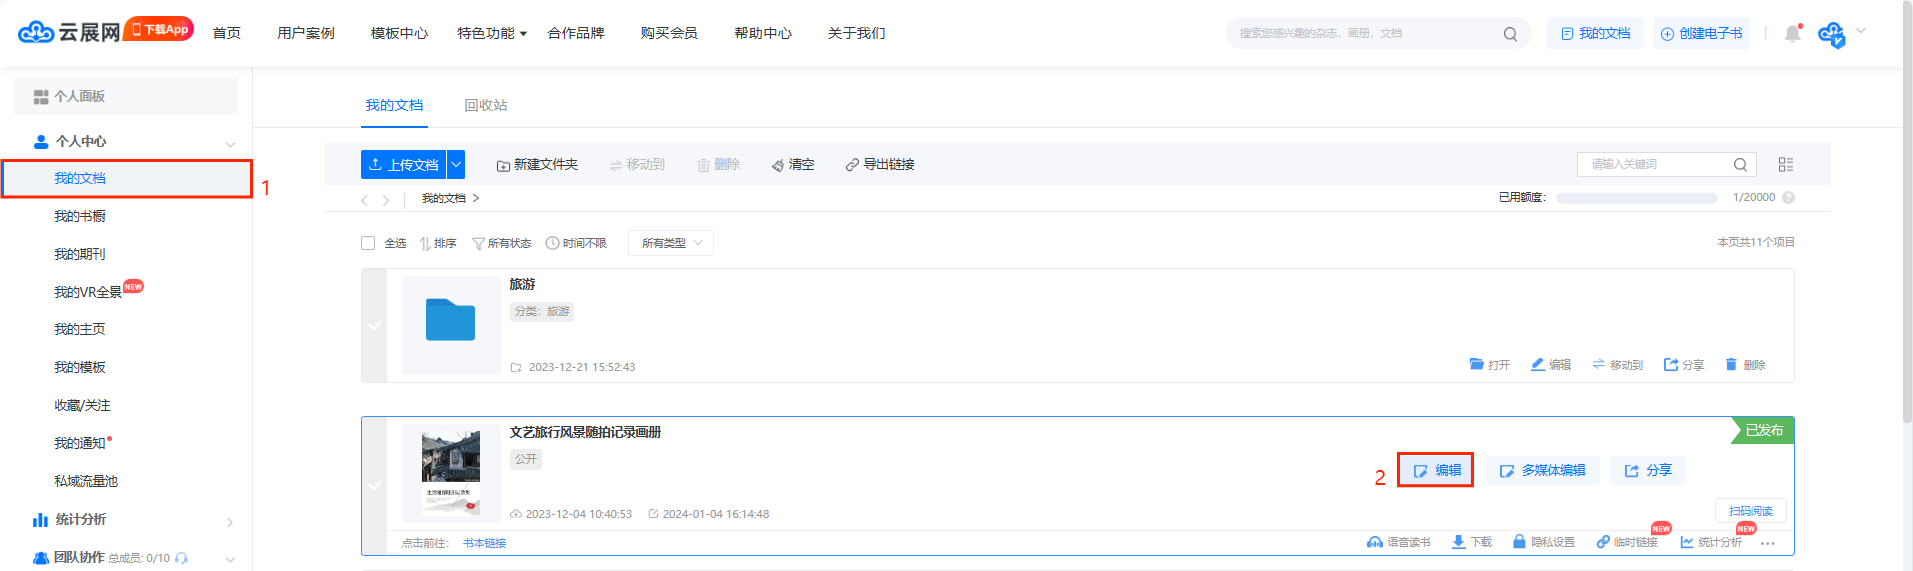Expand the 上传文档 dropdown arrow

click(456, 164)
